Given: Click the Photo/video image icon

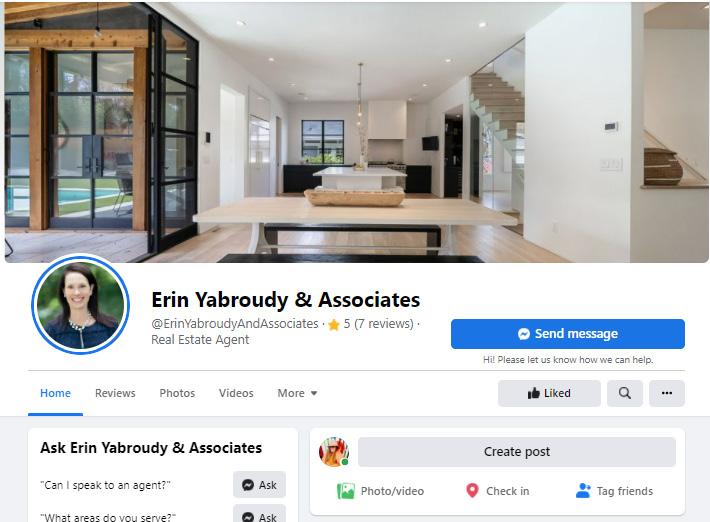Looking at the screenshot, I should (x=346, y=491).
